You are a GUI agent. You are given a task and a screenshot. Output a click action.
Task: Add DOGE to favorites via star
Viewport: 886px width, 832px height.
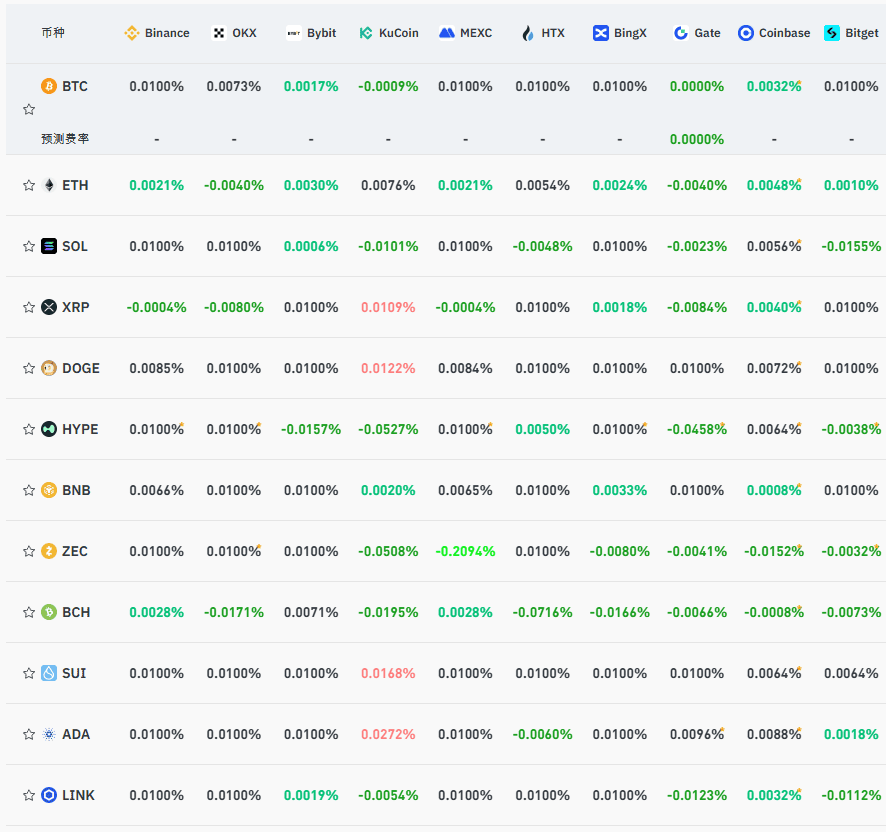coord(29,369)
